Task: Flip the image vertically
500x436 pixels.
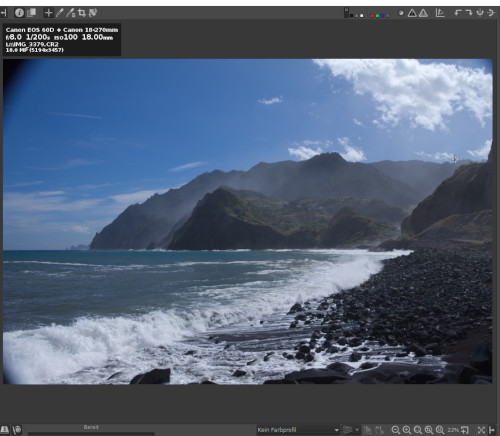Action: [x=480, y=13]
